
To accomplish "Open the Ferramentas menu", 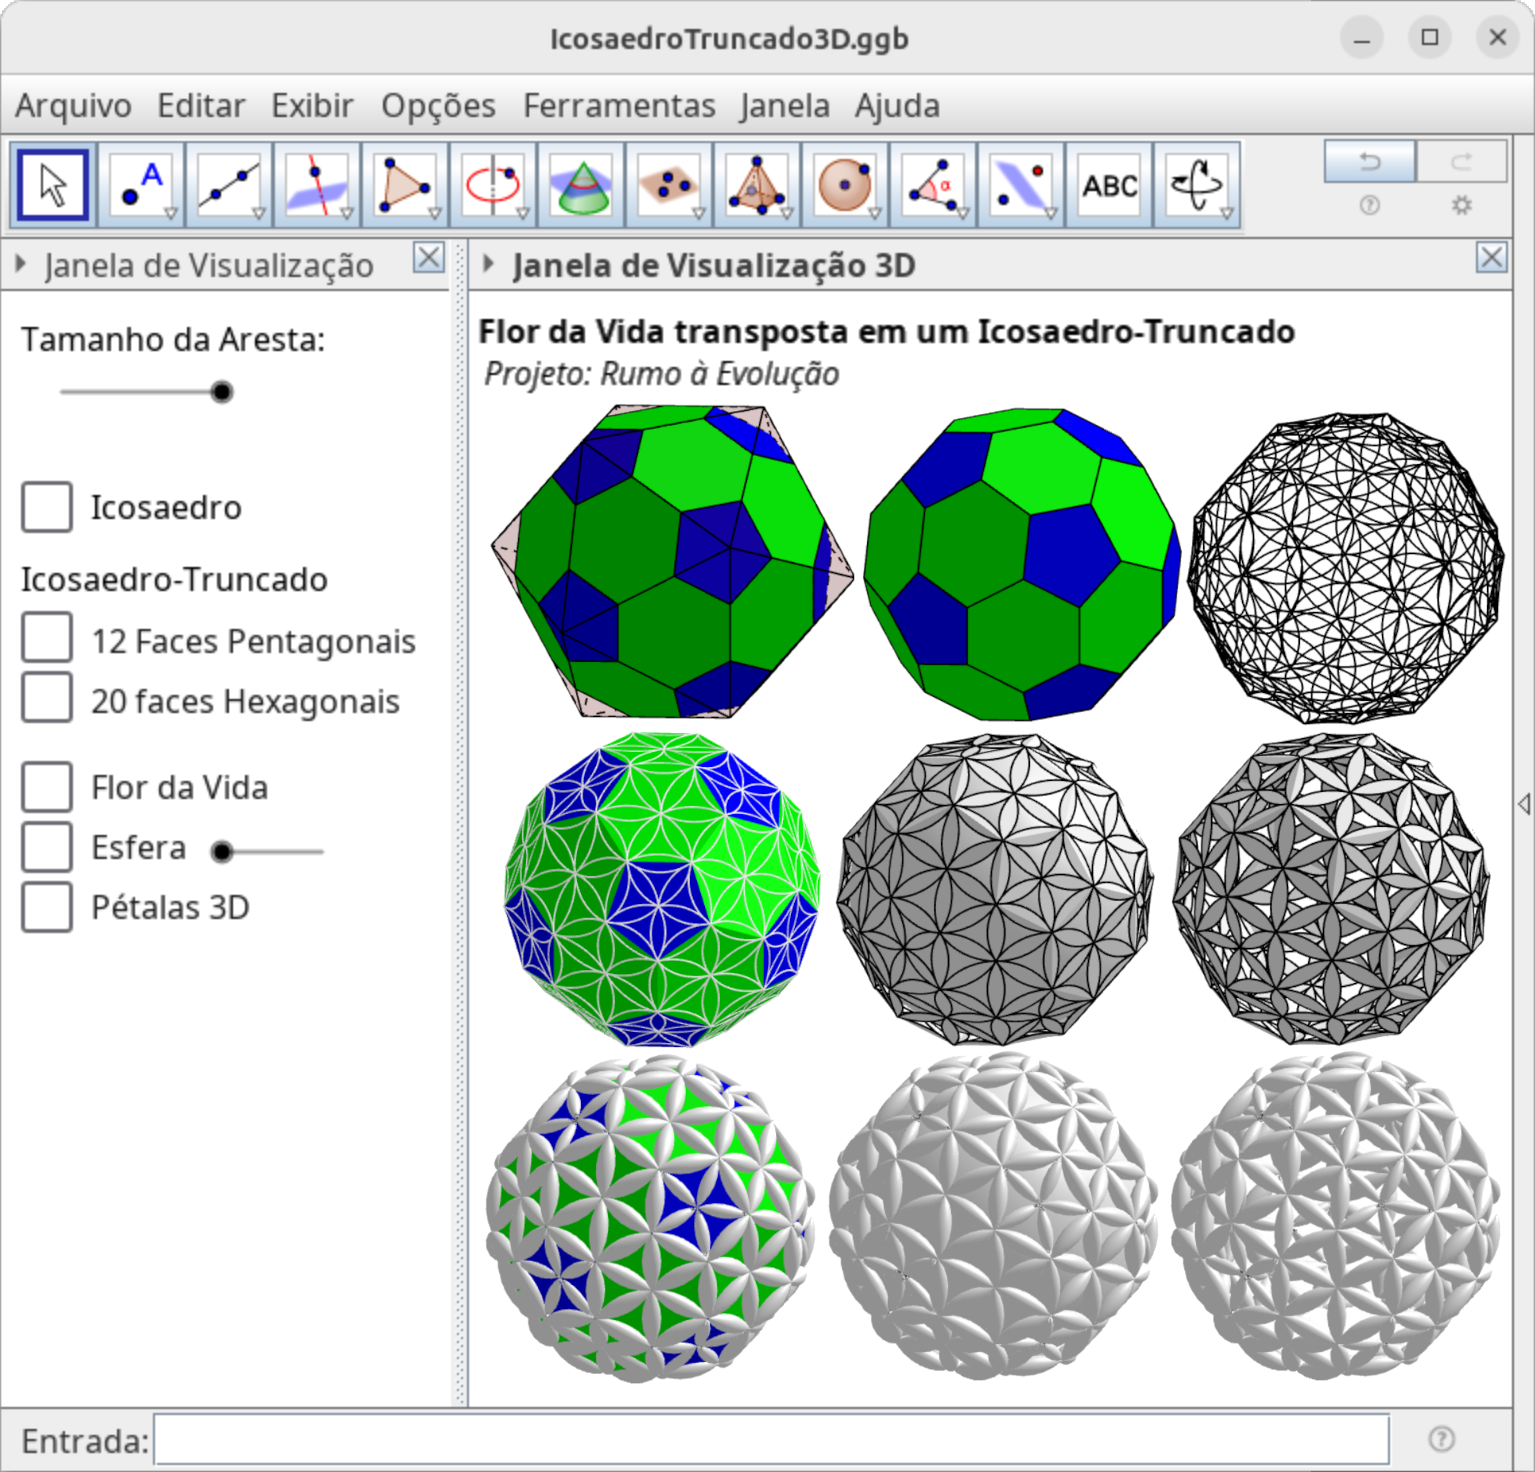I will pos(619,105).
